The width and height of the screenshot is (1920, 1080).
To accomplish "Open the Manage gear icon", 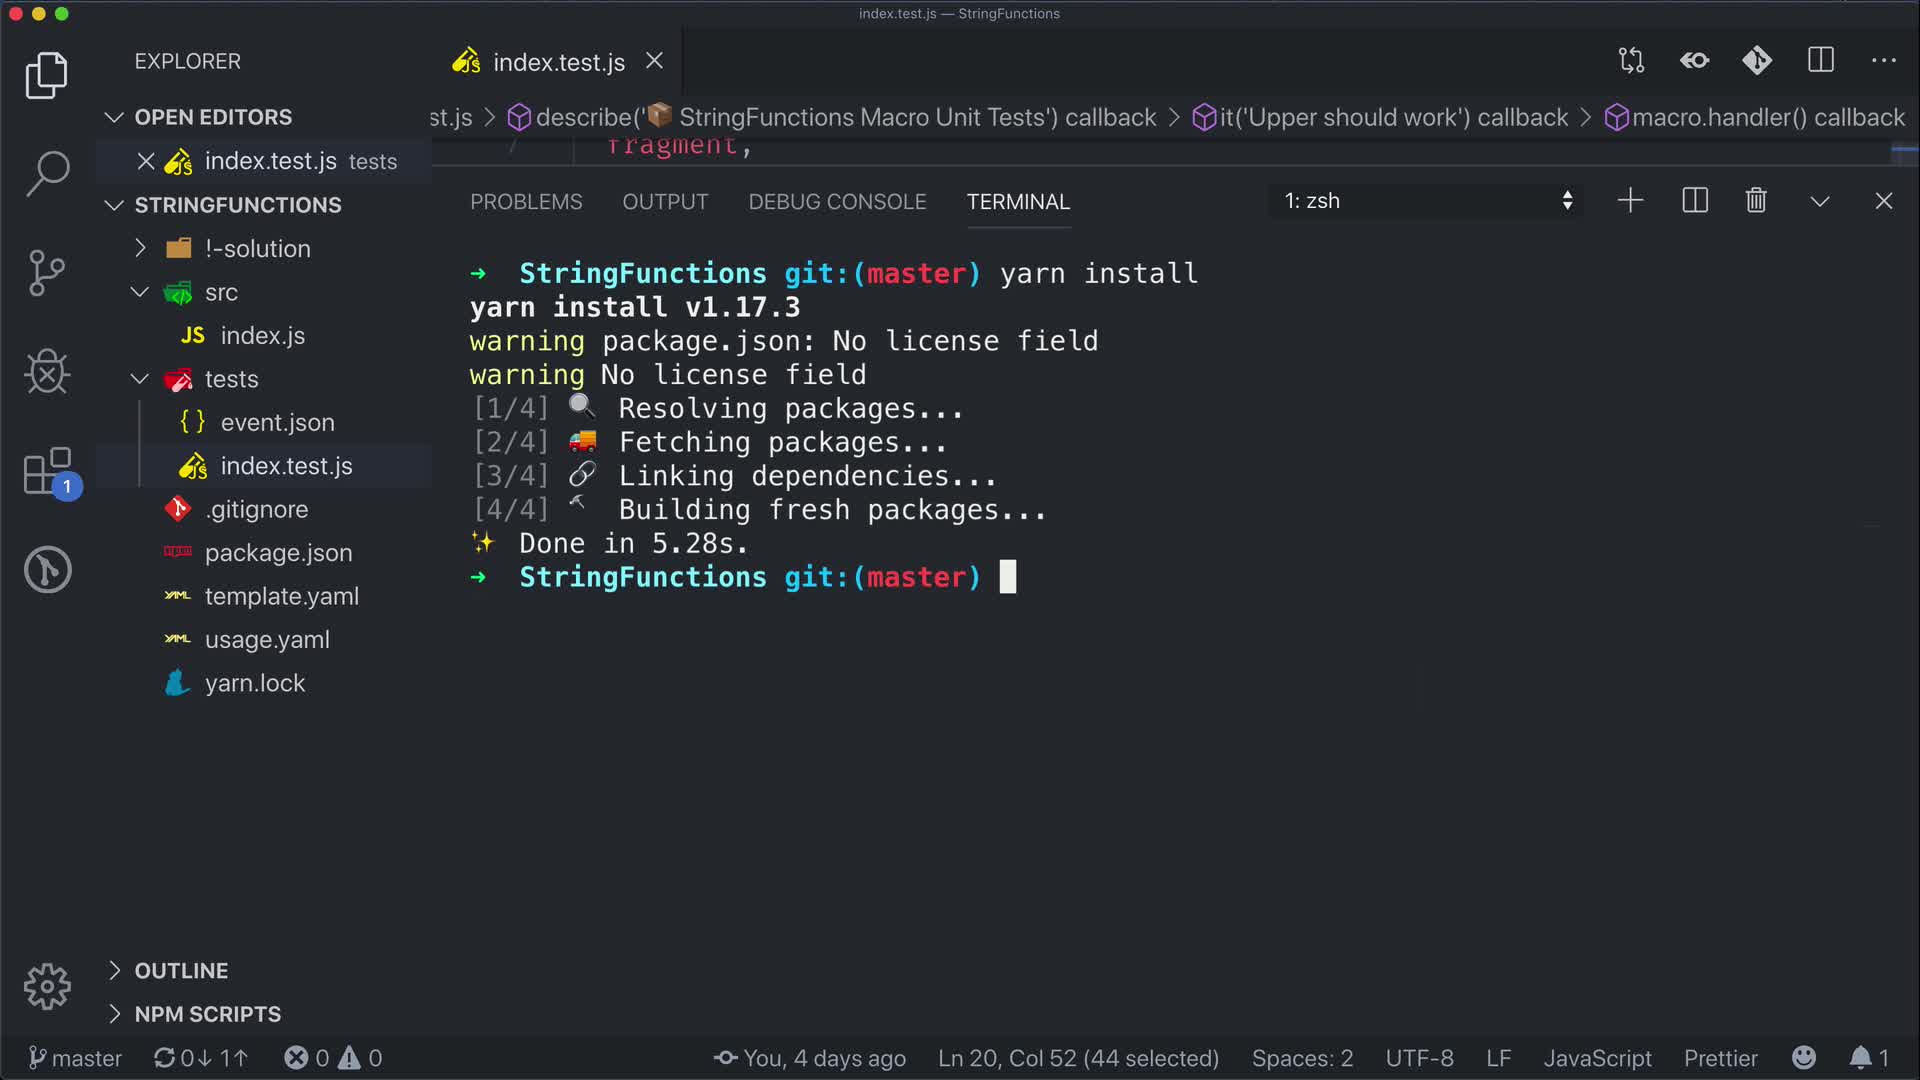I will (47, 987).
